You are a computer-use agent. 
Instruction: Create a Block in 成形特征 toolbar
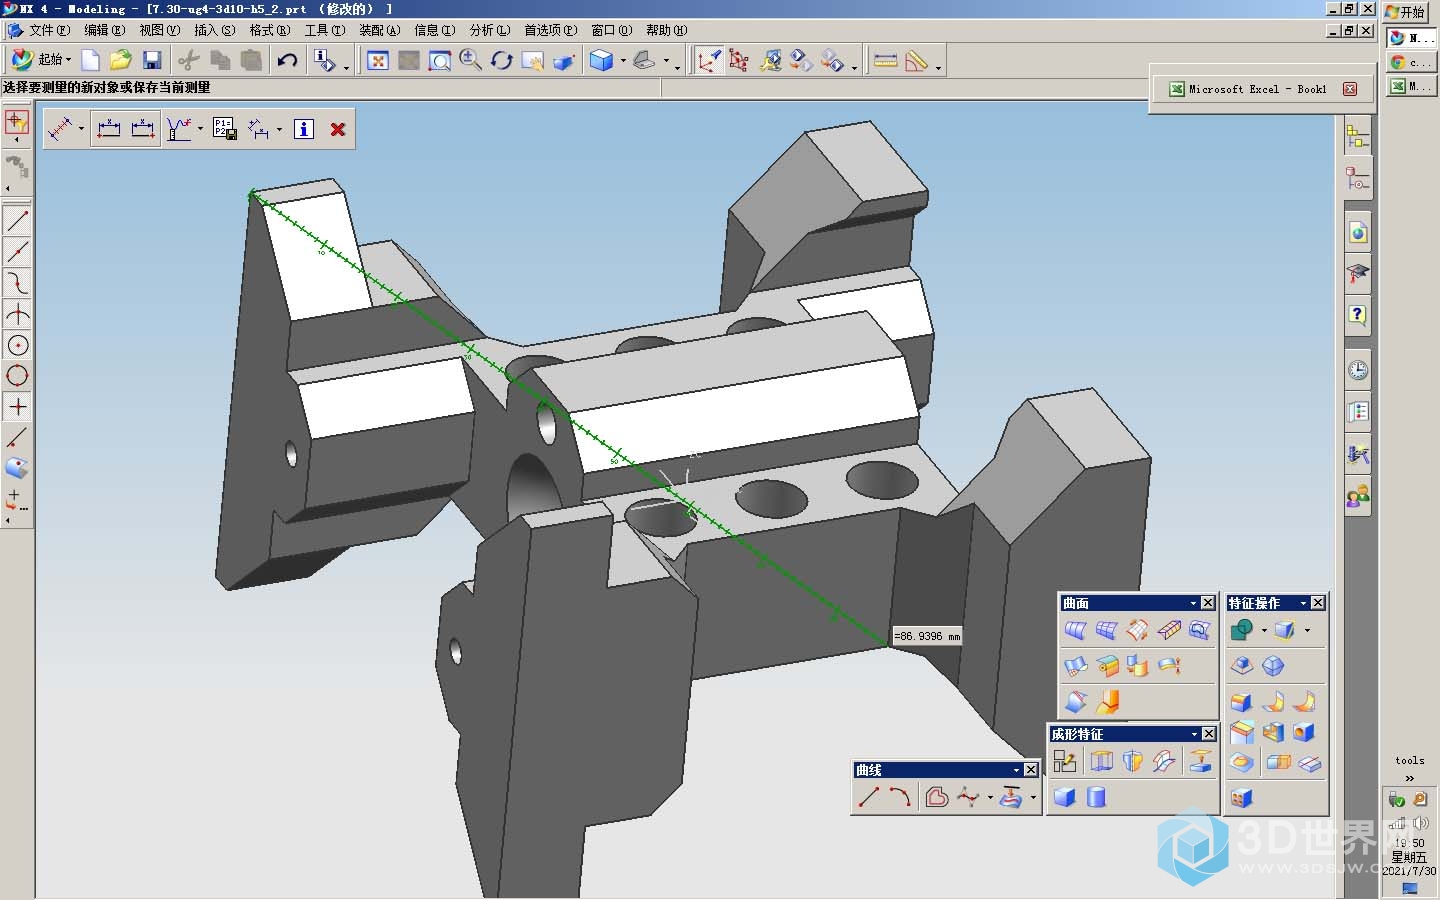pos(1065,797)
